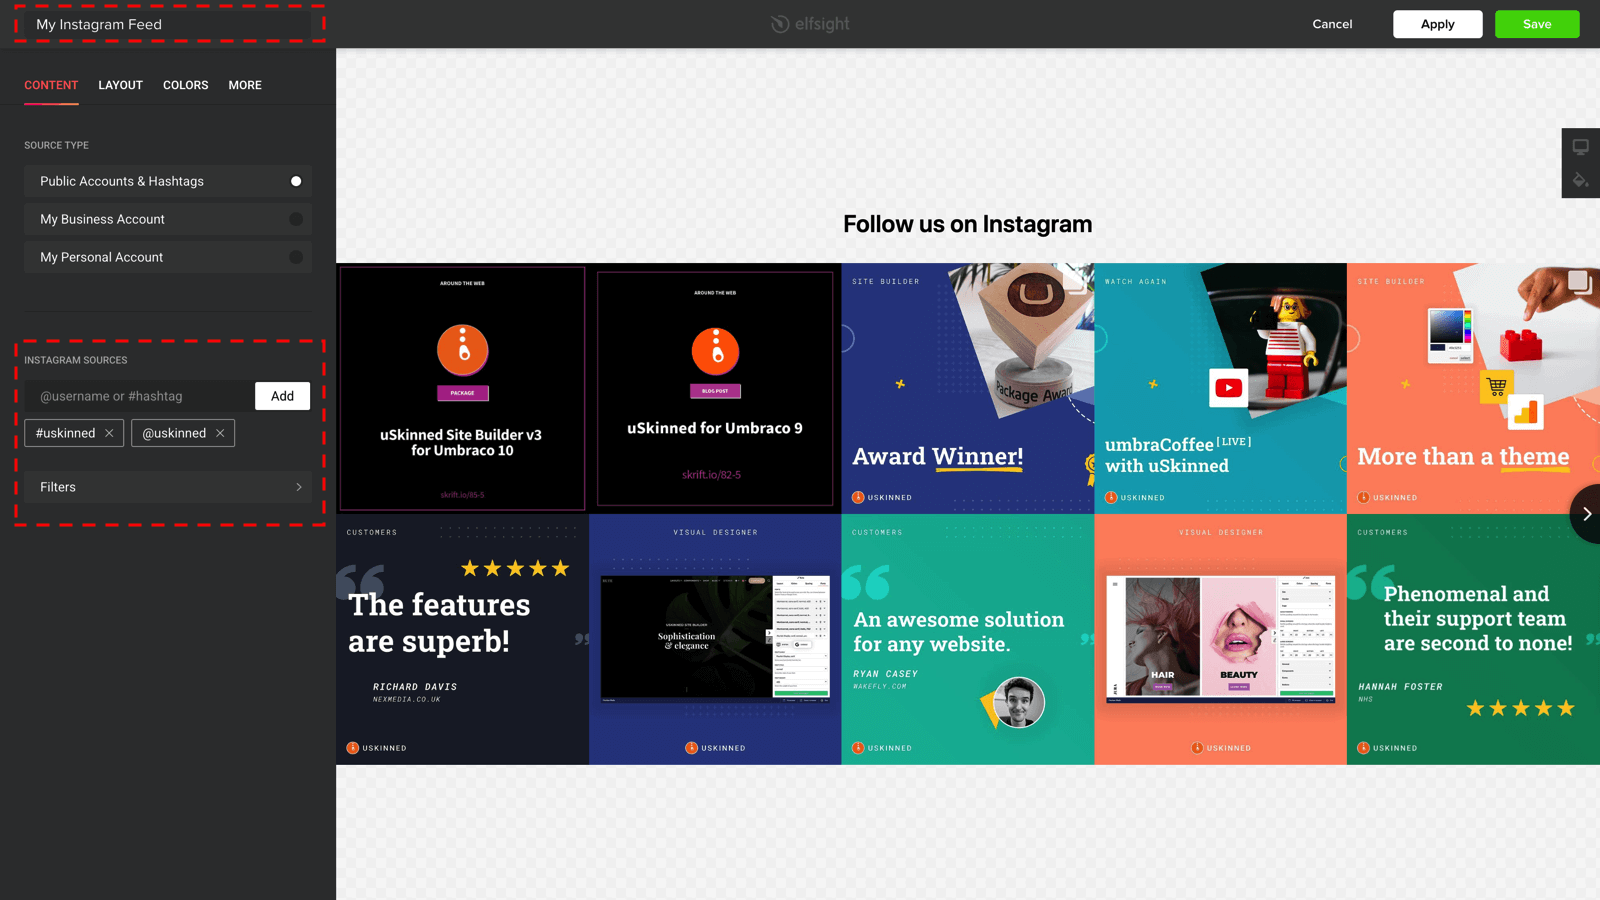Click the YouTube play icon on umbraCoffee post

point(1228,388)
